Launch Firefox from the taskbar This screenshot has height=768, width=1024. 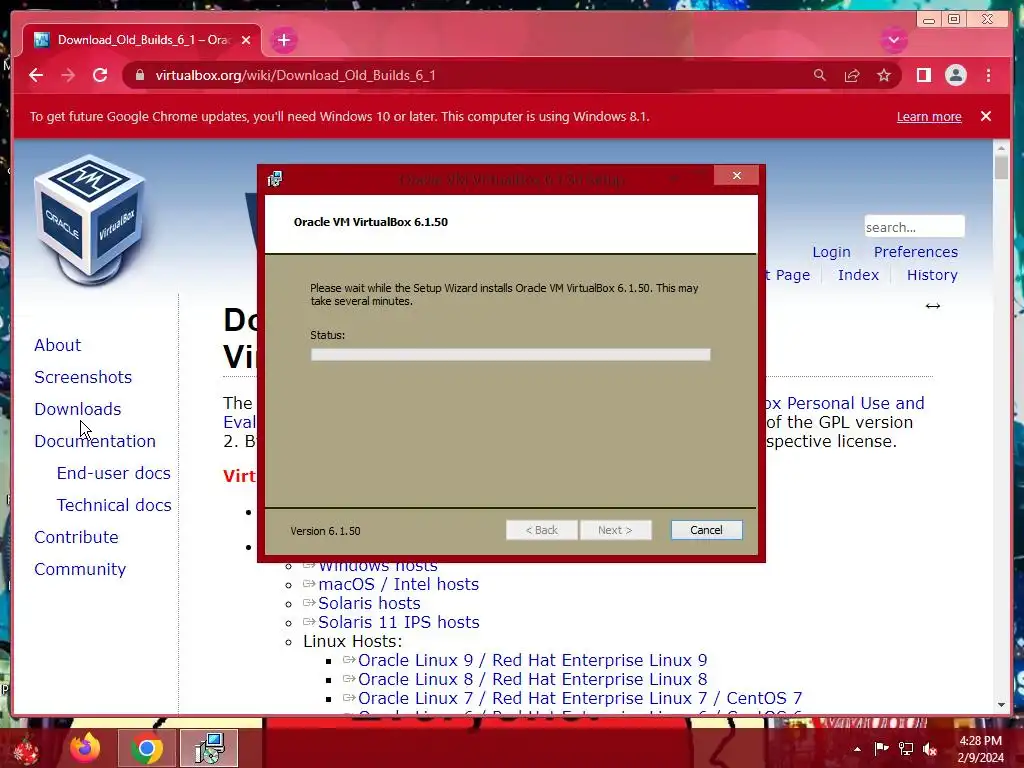86,748
